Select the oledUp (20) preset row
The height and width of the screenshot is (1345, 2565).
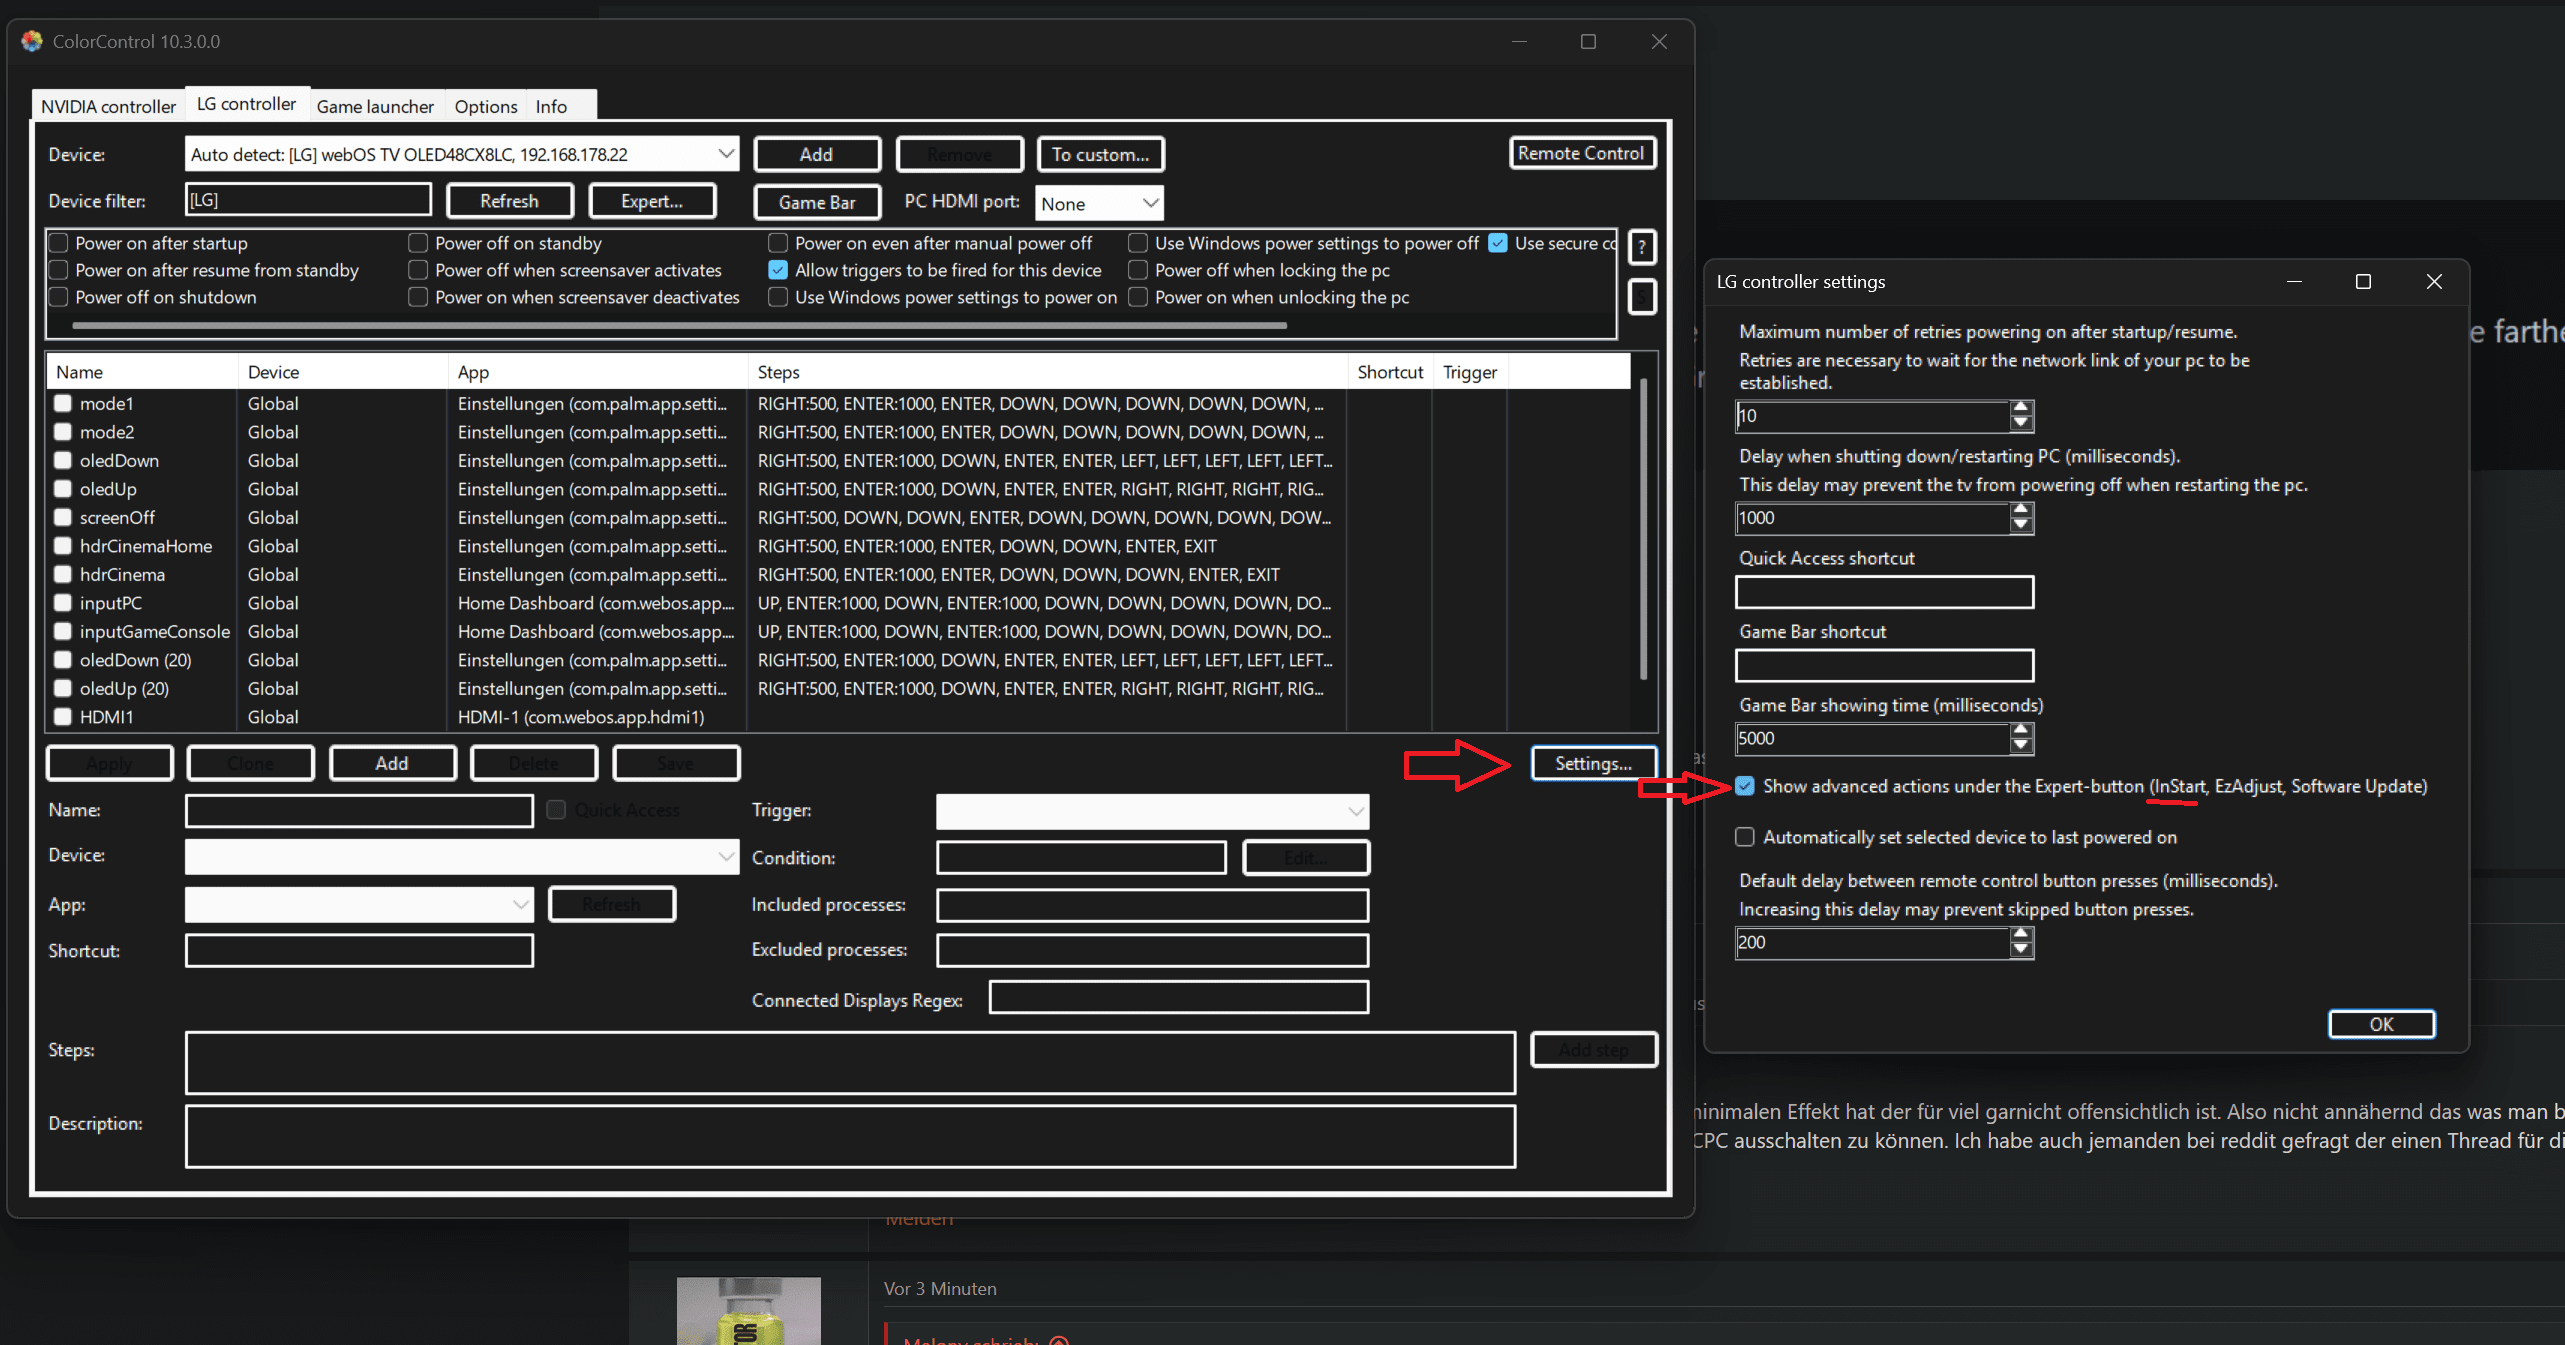point(838,688)
